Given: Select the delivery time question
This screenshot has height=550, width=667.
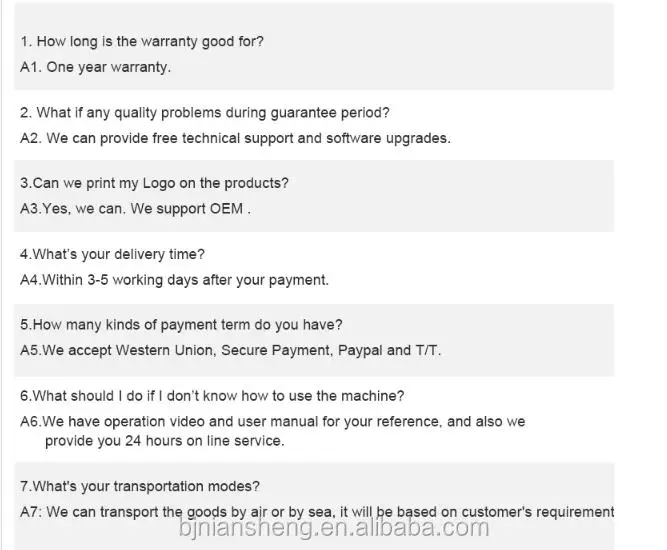Looking at the screenshot, I should (x=112, y=255).
